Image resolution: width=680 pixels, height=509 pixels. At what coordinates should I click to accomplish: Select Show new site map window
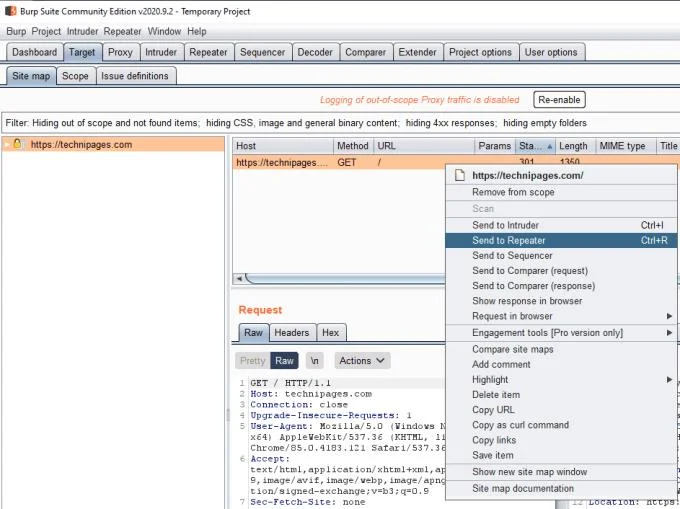click(x=561, y=472)
